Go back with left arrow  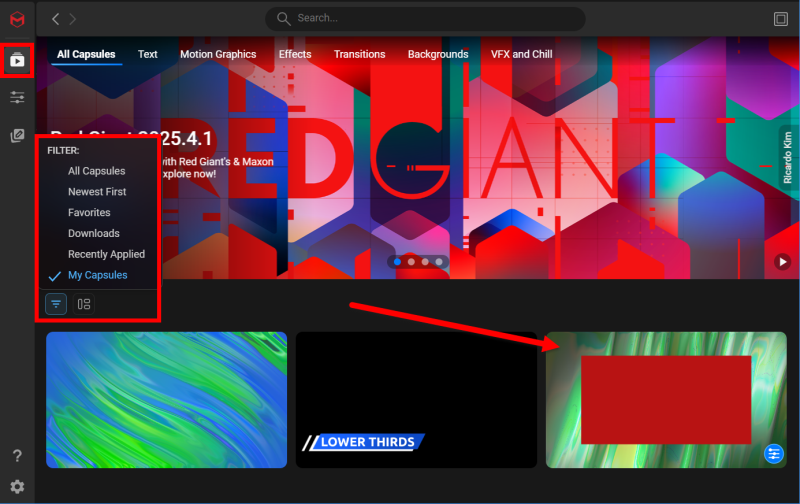coord(56,19)
